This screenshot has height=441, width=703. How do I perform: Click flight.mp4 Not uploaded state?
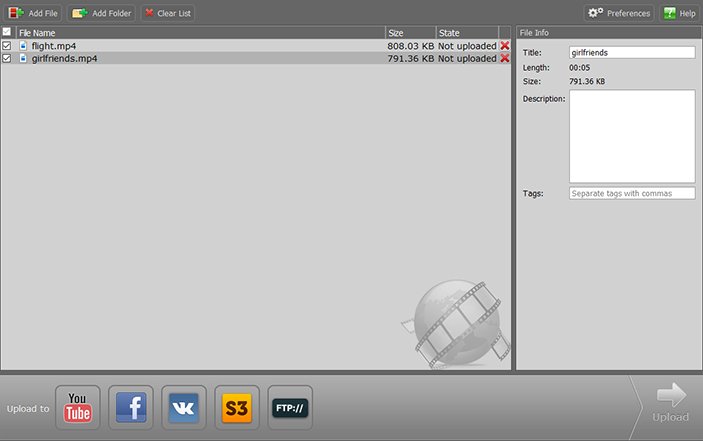(x=467, y=46)
